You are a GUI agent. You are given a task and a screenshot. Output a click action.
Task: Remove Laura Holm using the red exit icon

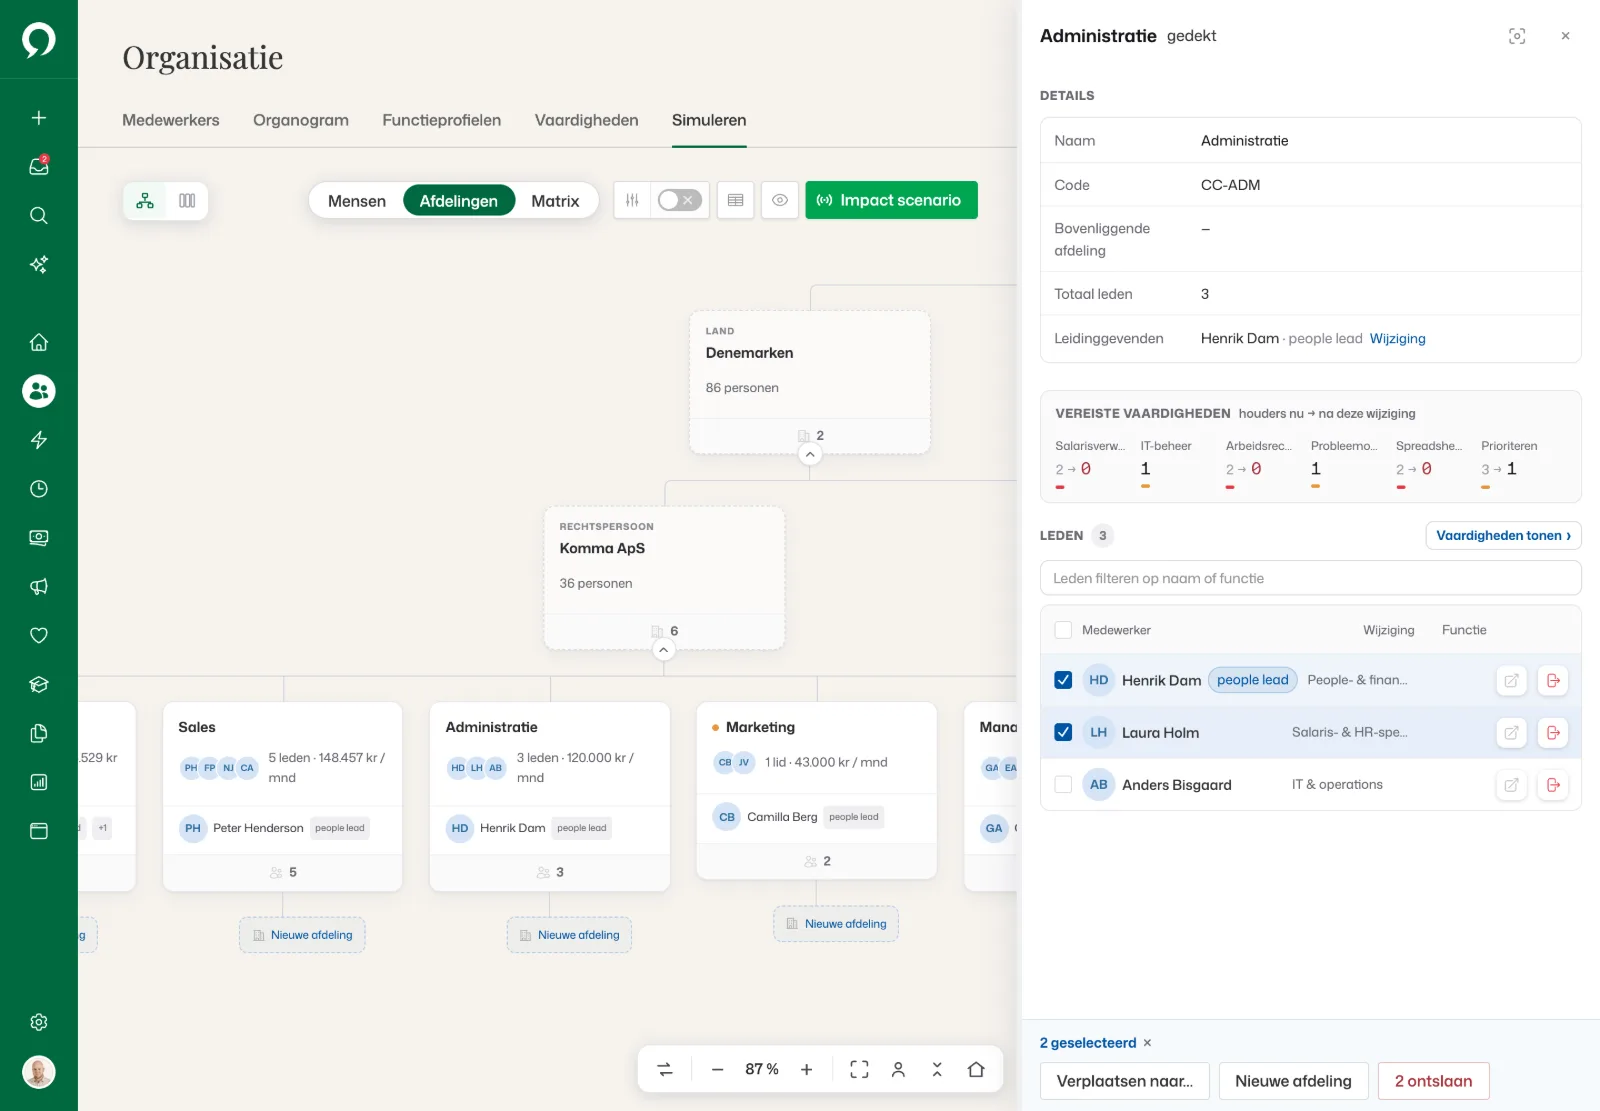[1553, 733]
